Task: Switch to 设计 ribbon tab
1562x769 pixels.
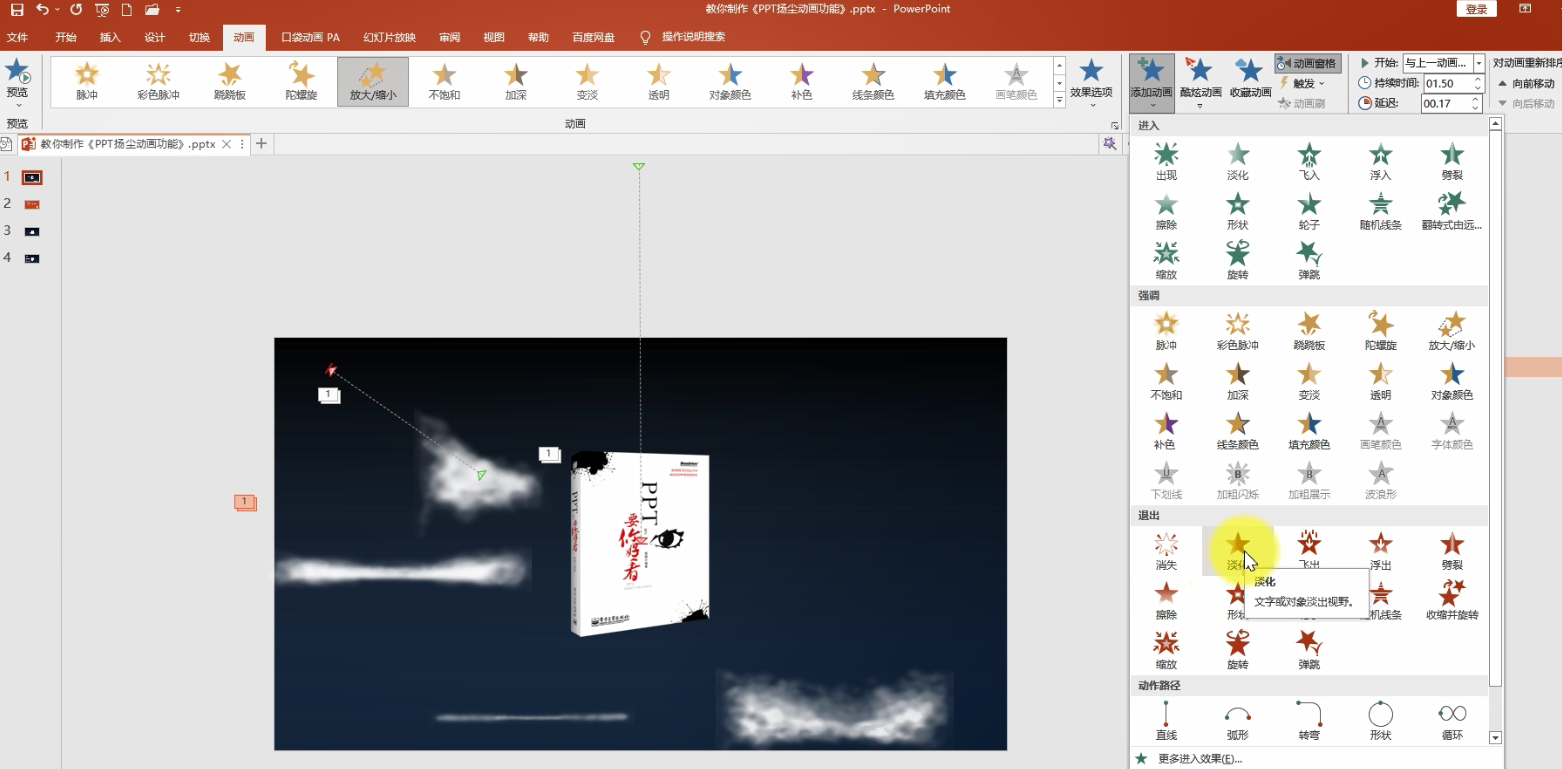Action: (x=154, y=37)
